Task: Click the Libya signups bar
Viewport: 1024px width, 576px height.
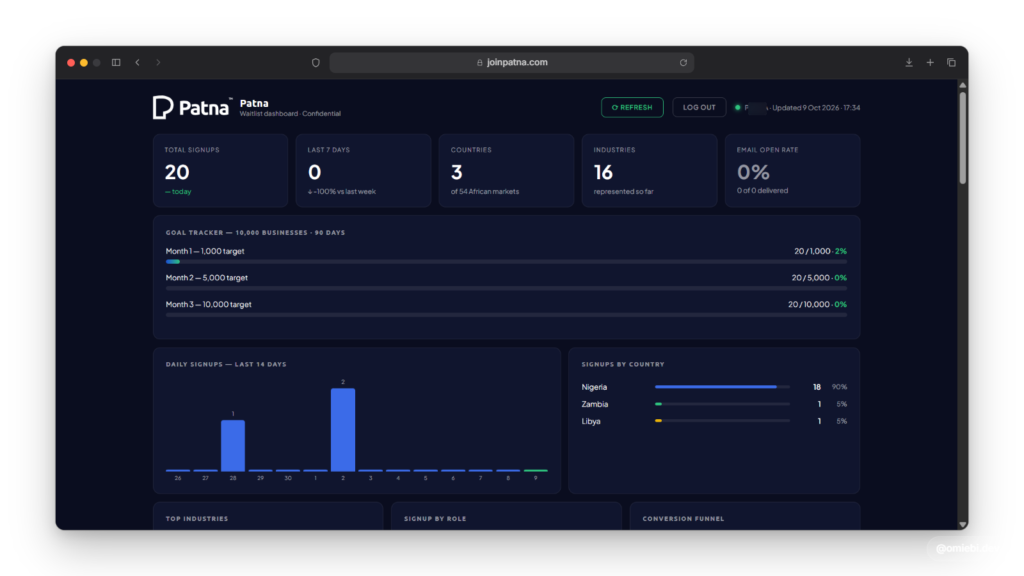Action: coord(722,421)
